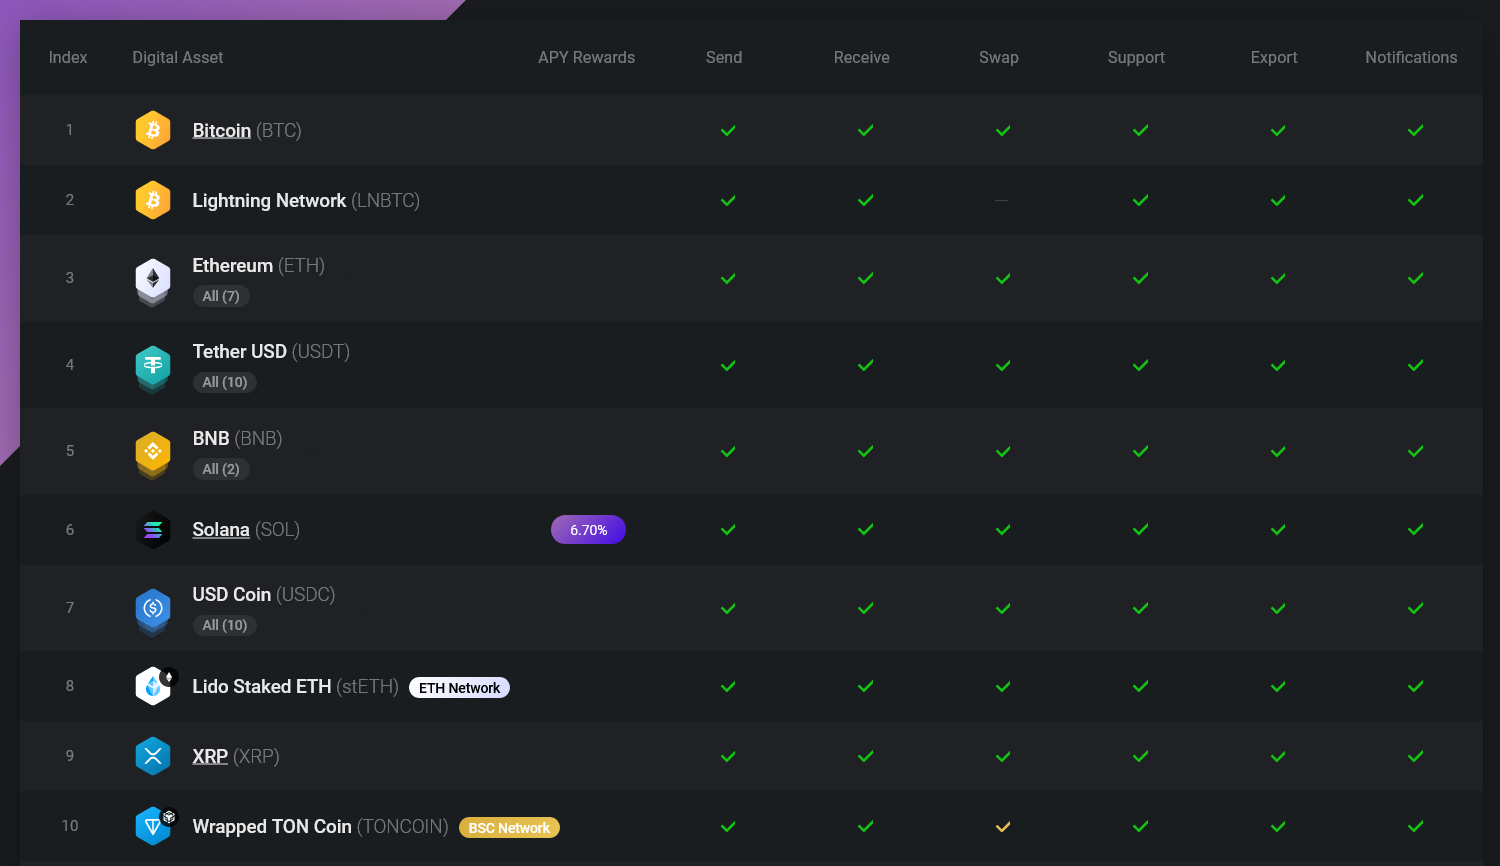Click the yellow Swap checkmark for Wrapped TON
This screenshot has width=1500, height=866.
tap(1003, 826)
